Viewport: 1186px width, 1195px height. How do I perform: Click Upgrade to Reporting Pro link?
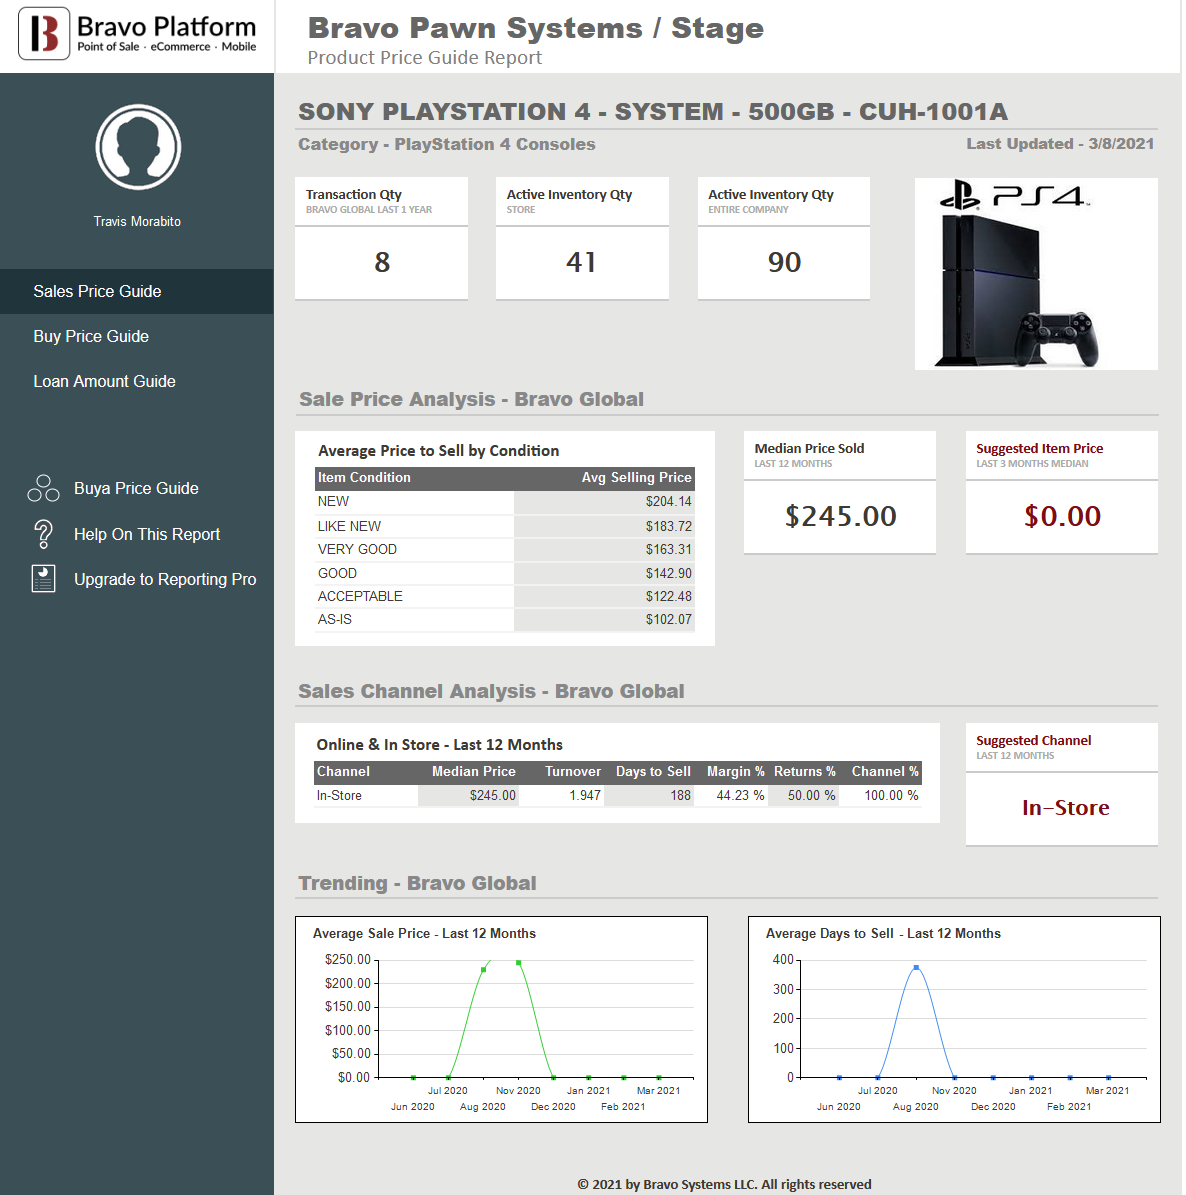pyautogui.click(x=165, y=579)
